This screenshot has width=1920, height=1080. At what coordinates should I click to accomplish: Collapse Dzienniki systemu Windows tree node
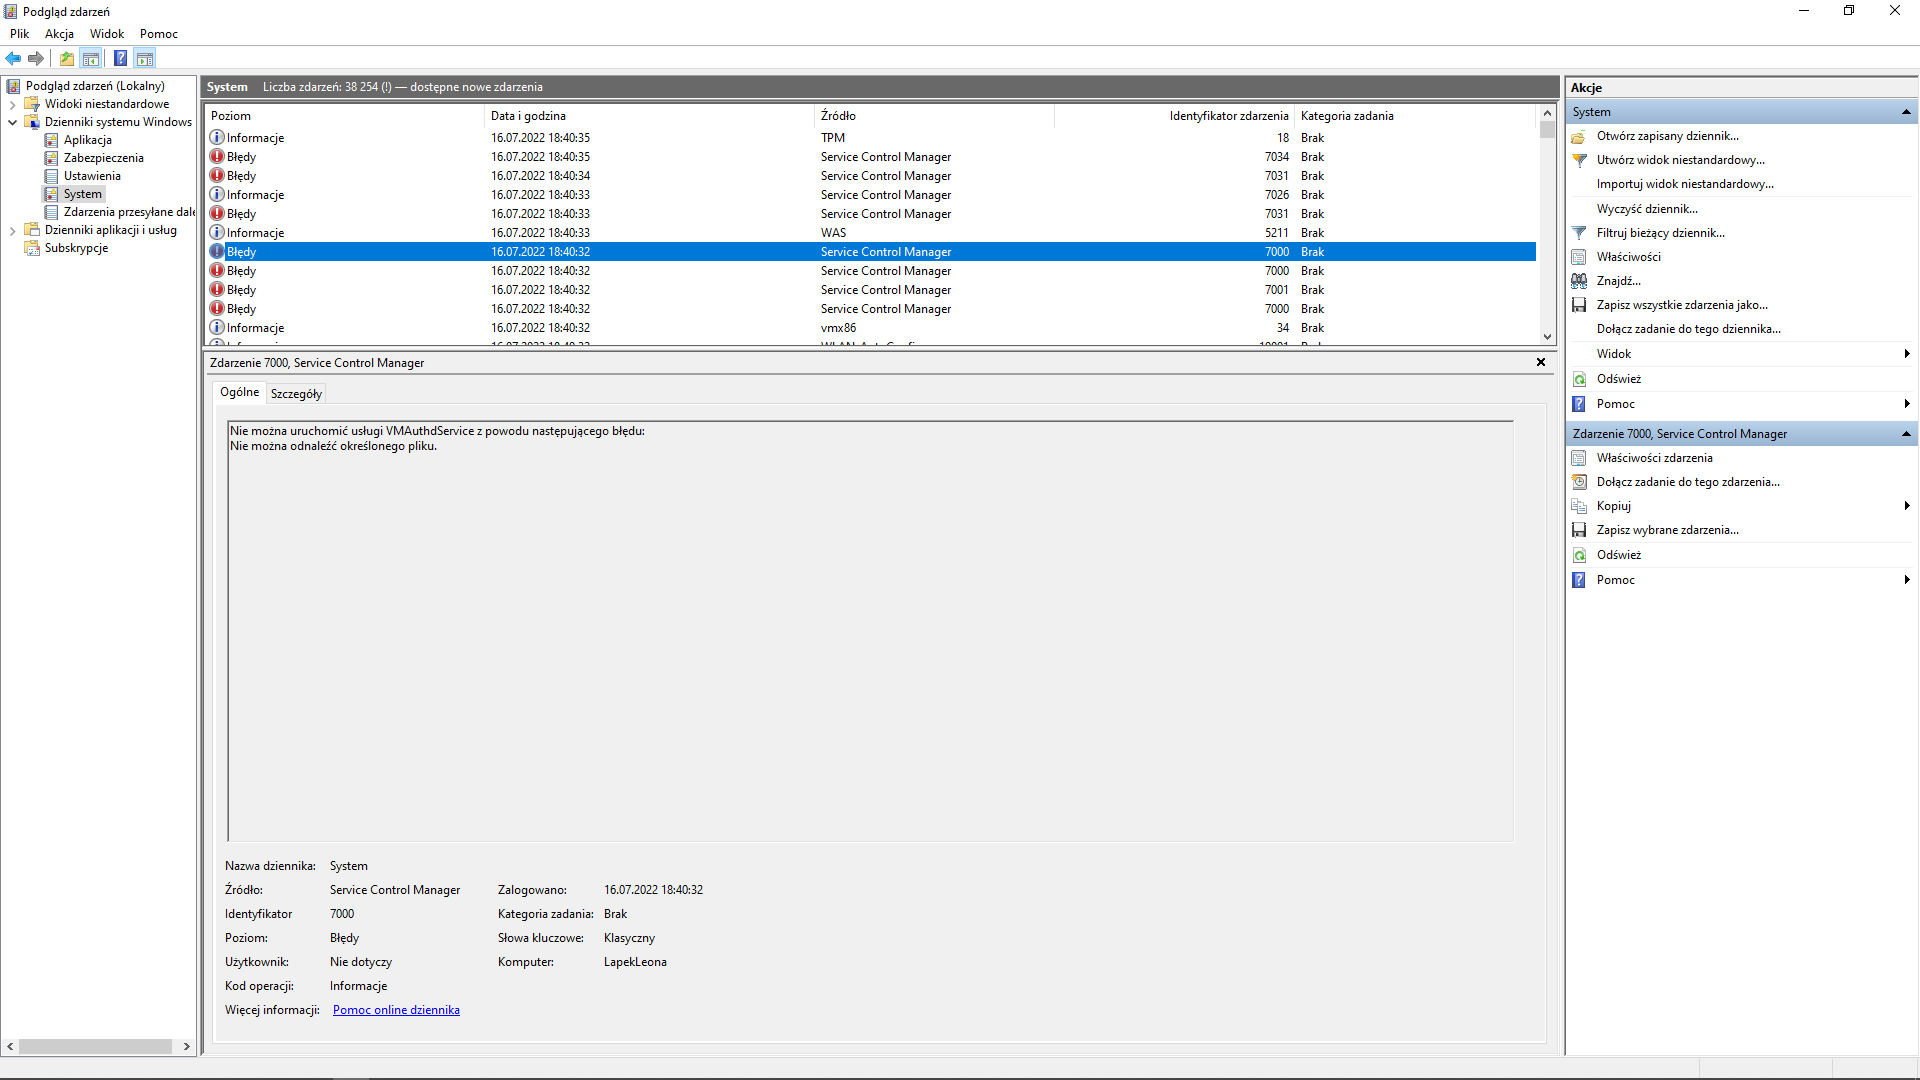[x=12, y=122]
